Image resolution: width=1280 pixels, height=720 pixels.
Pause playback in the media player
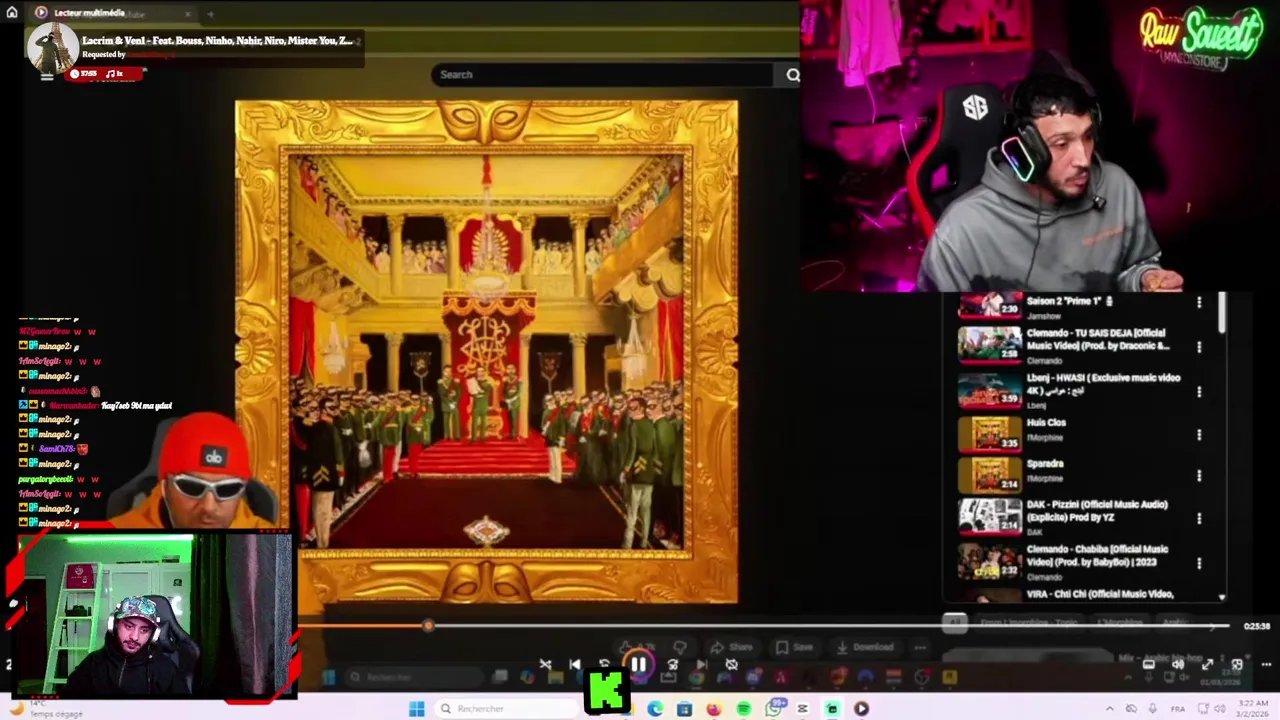tap(638, 664)
